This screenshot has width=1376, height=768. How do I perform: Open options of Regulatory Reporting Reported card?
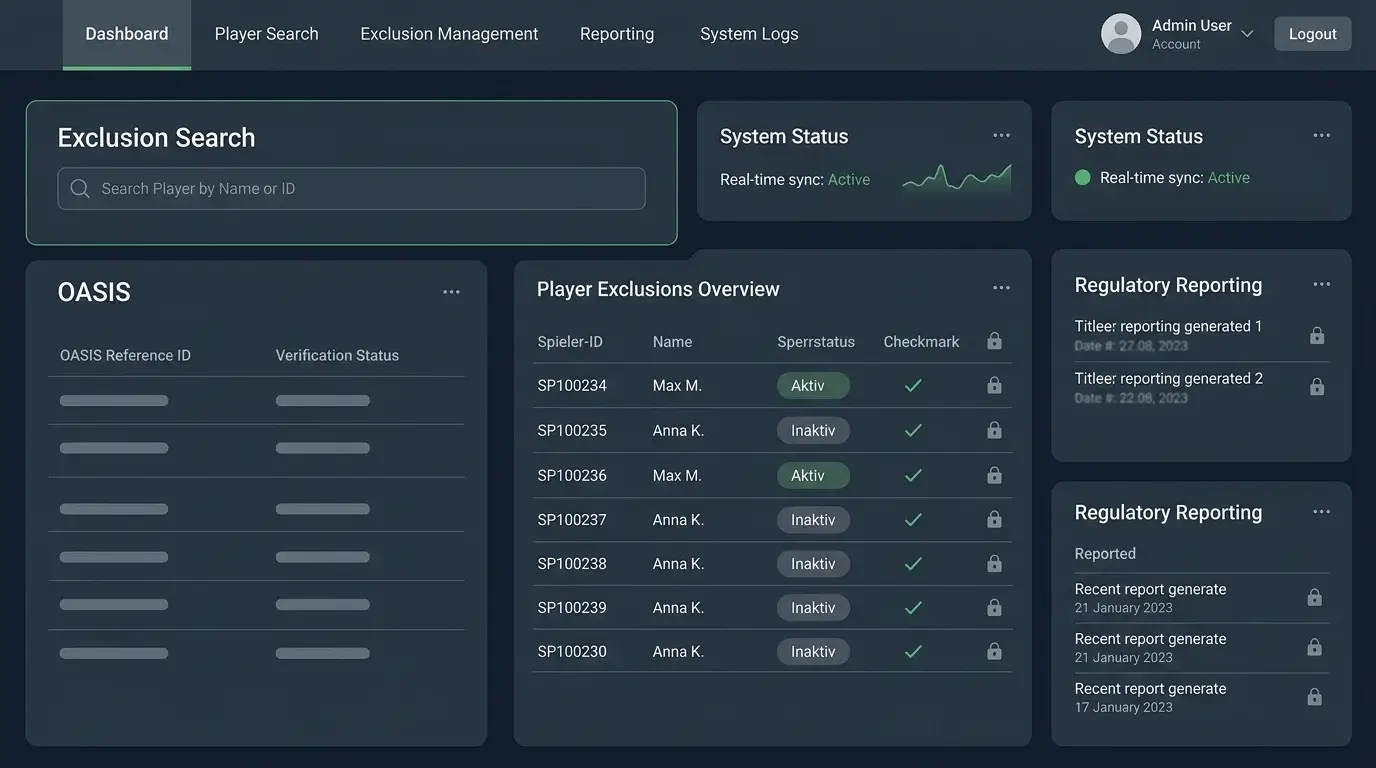1322,512
